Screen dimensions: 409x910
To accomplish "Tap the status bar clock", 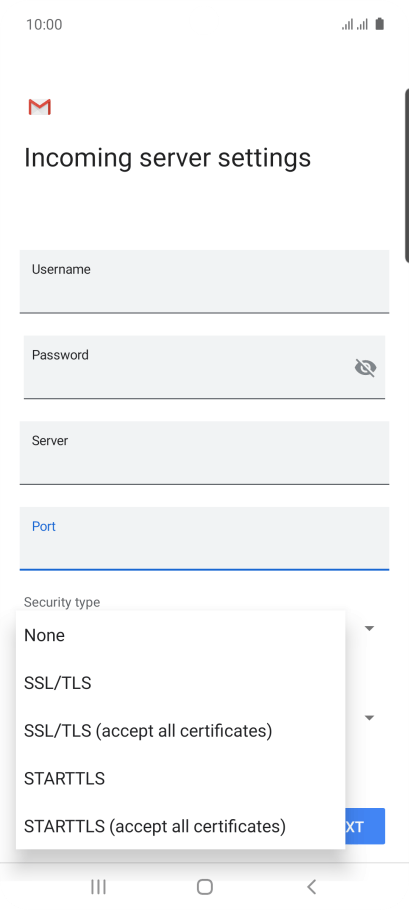I will pos(44,24).
